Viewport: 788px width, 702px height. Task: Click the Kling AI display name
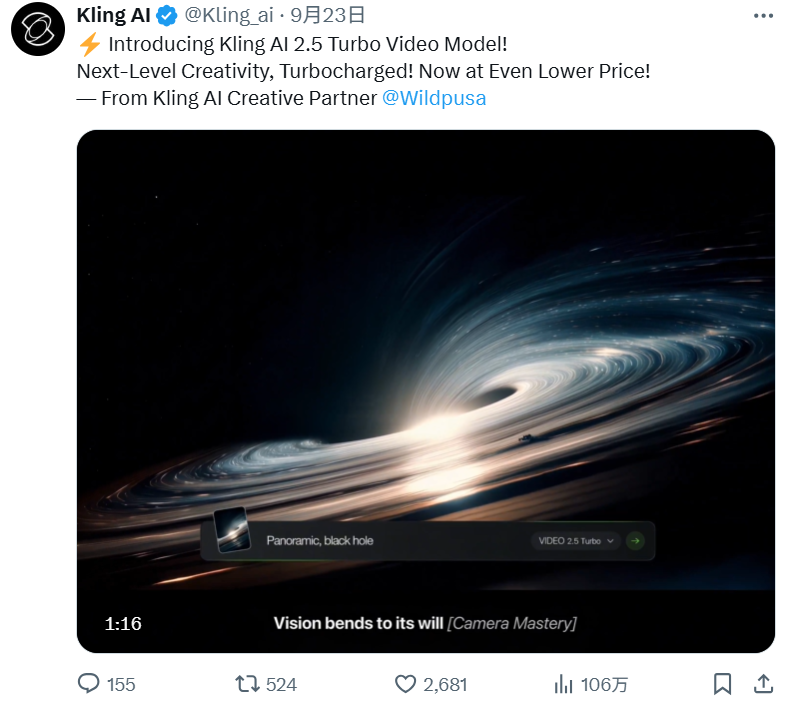[x=114, y=16]
